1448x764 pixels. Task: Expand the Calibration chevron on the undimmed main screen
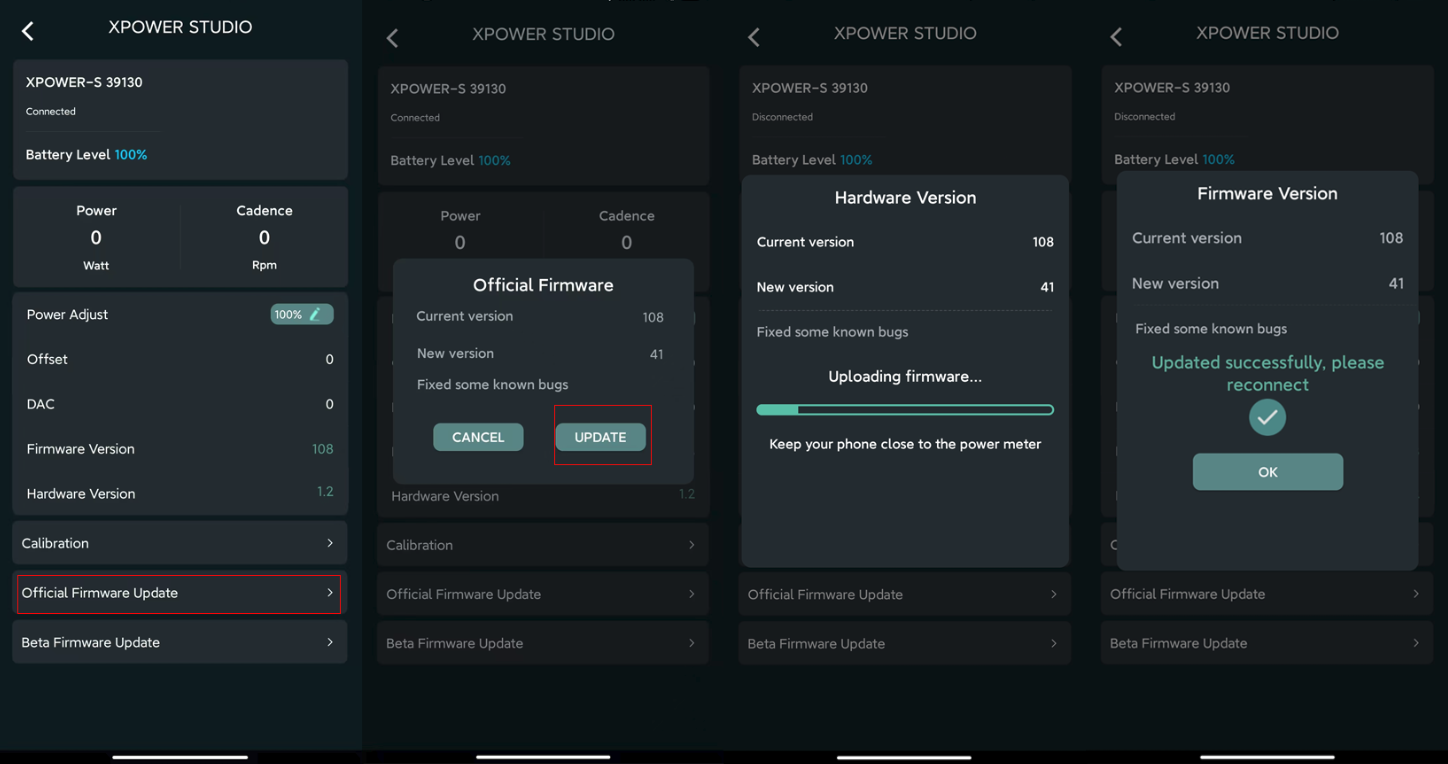[330, 543]
